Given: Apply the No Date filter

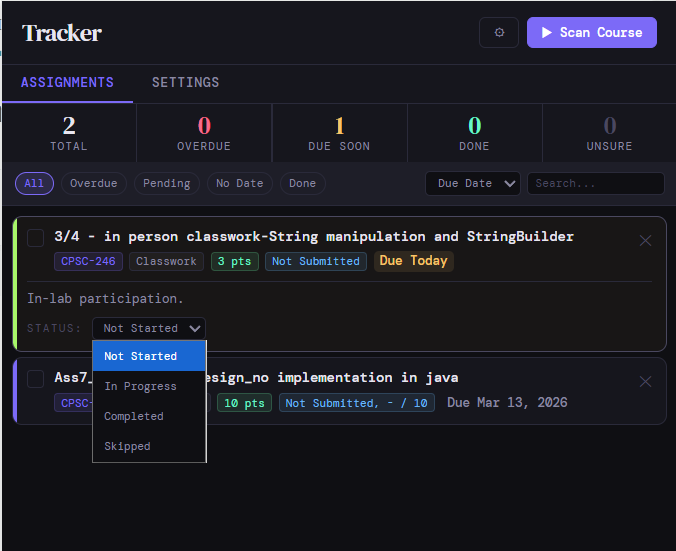Looking at the screenshot, I should [239, 183].
